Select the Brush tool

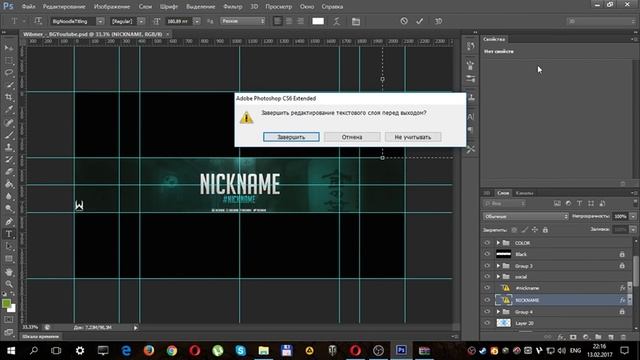pyautogui.click(x=9, y=135)
